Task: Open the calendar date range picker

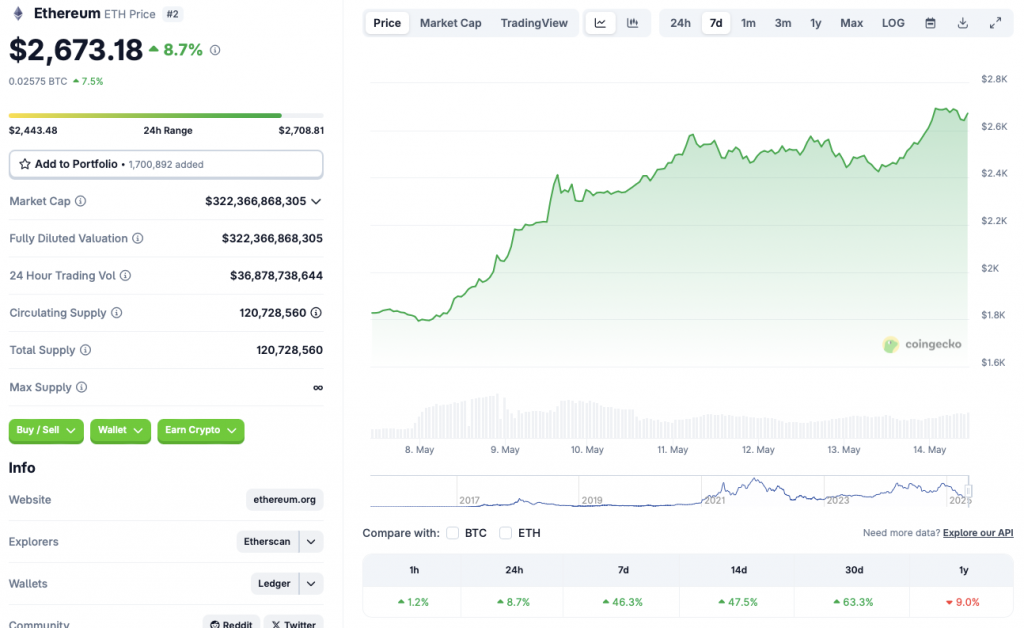Action: click(931, 23)
